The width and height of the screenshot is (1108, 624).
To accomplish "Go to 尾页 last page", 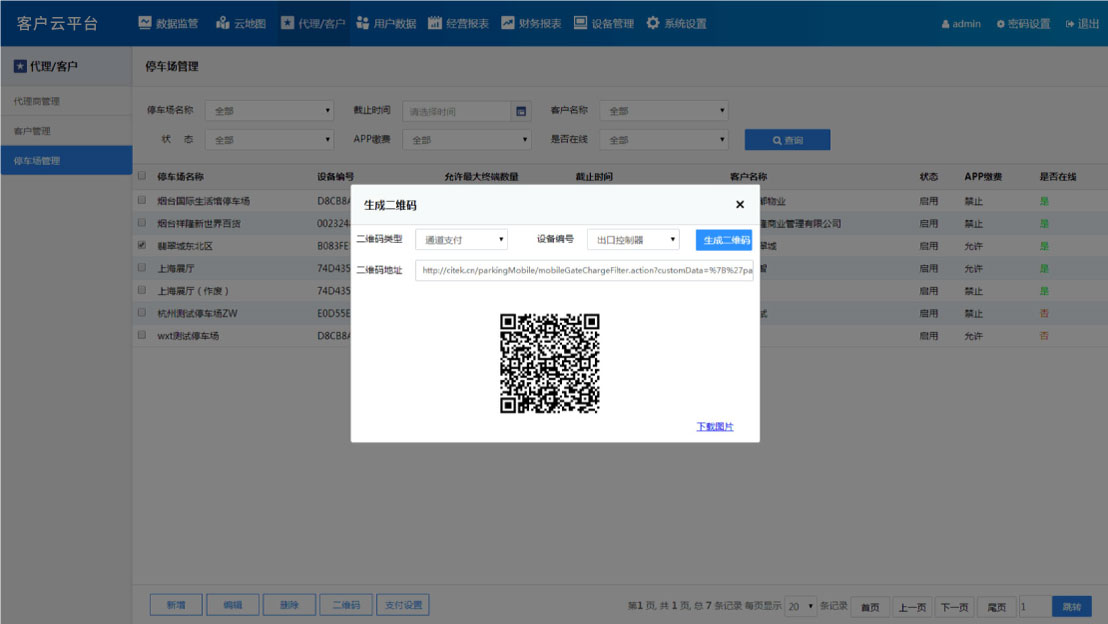I will pyautogui.click(x=996, y=606).
